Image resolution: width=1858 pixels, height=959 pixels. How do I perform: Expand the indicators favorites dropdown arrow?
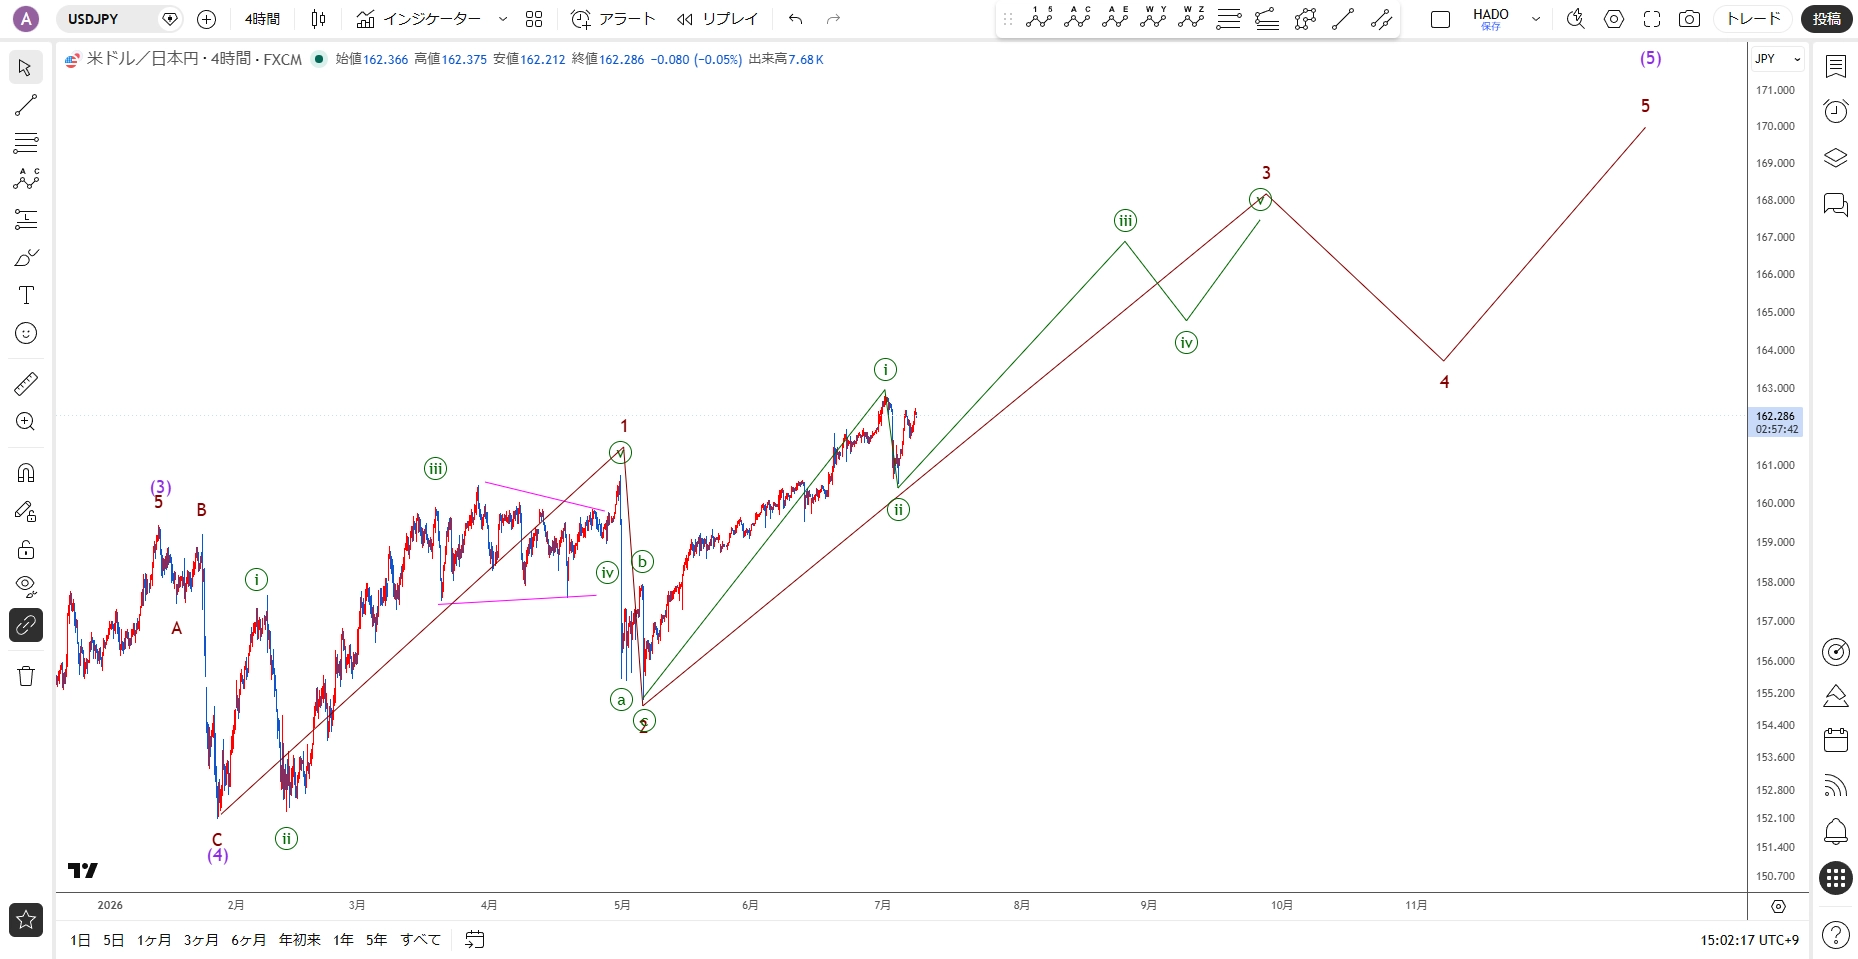pos(503,19)
